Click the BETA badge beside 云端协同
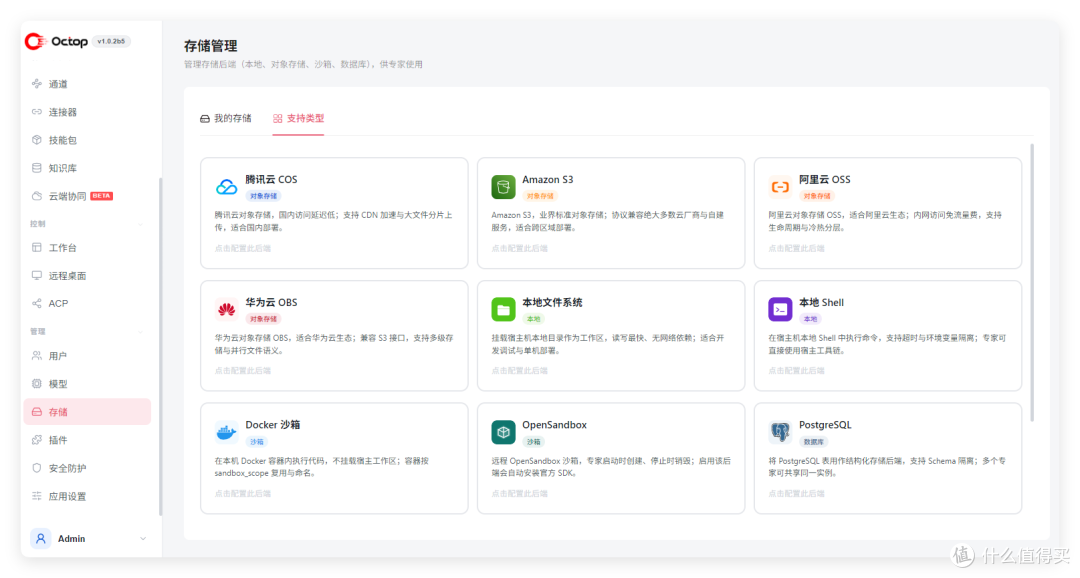The image size is (1080, 578). coord(102,196)
